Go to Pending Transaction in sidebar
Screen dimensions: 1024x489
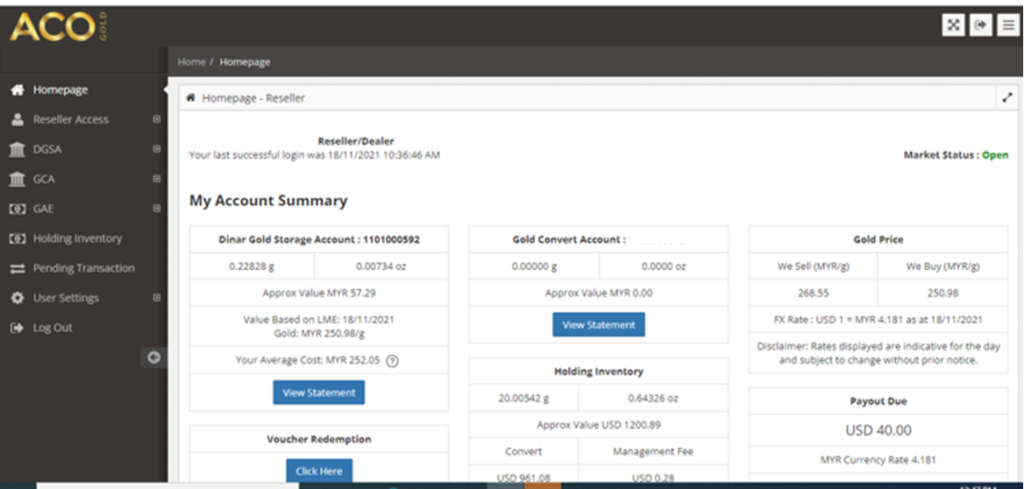tap(83, 268)
